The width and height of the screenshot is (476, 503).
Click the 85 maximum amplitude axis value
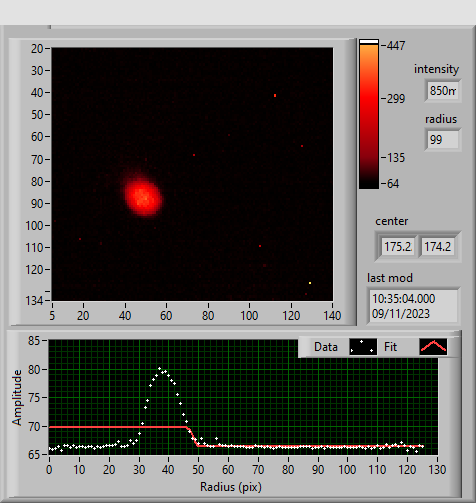click(33, 341)
